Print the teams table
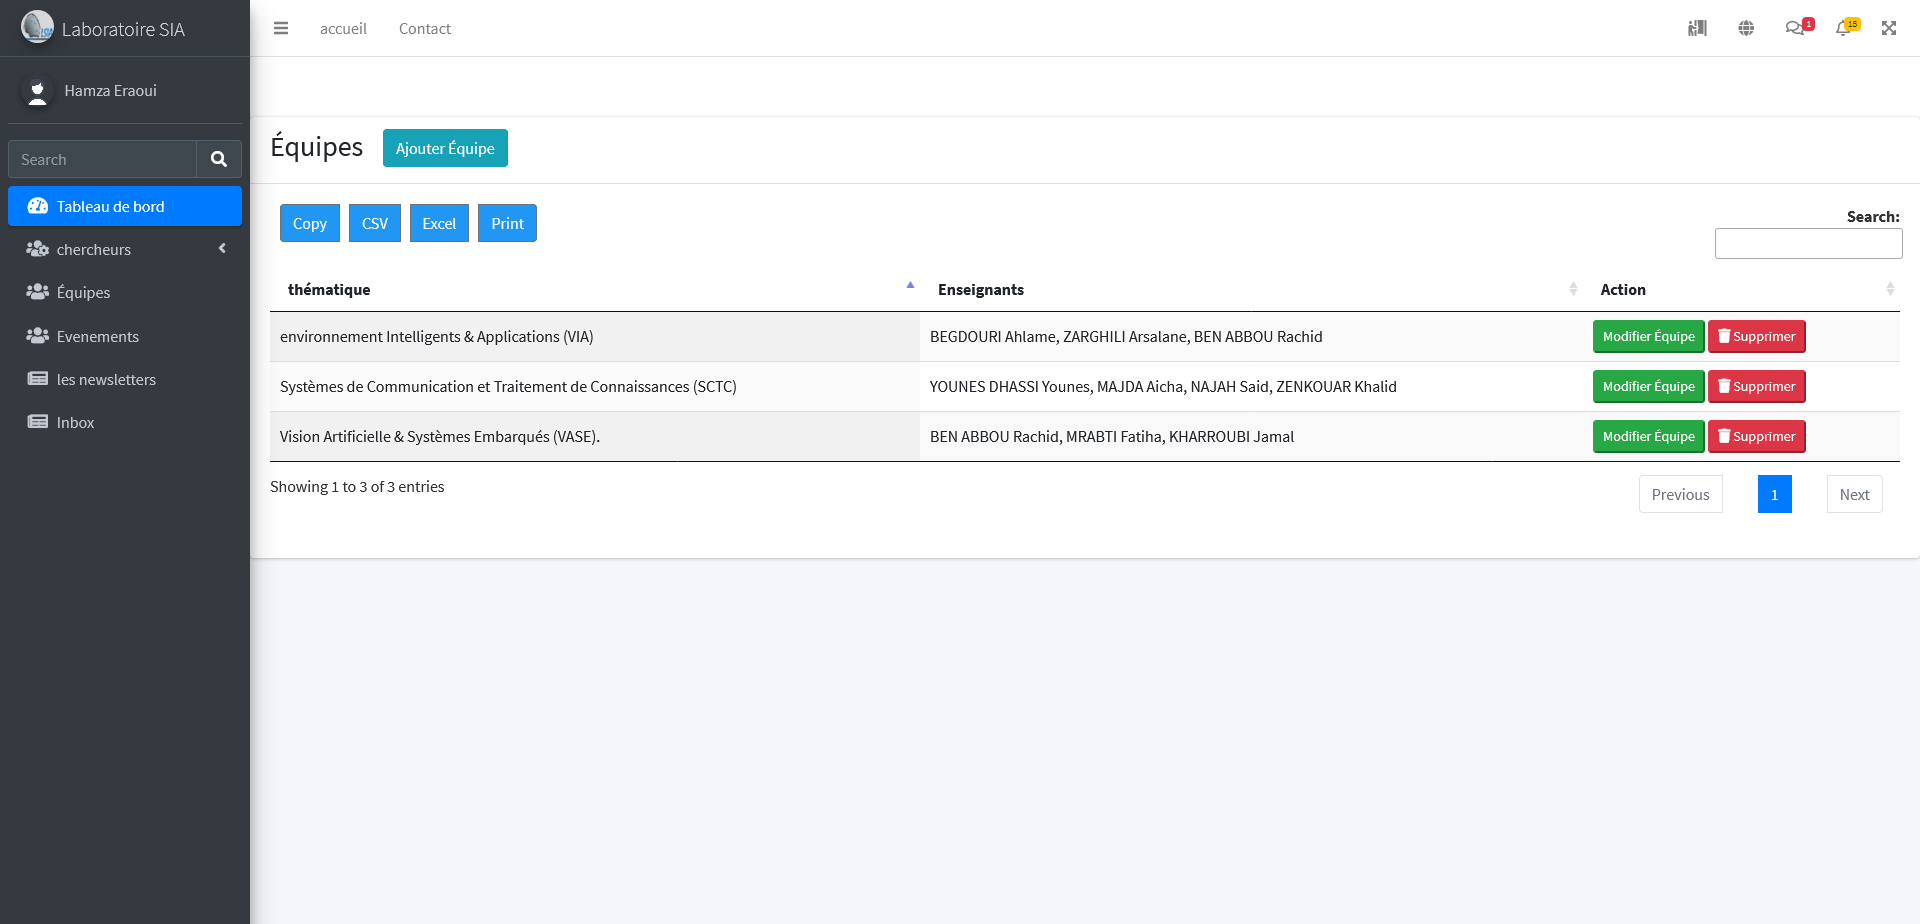The width and height of the screenshot is (1920, 924). [507, 223]
